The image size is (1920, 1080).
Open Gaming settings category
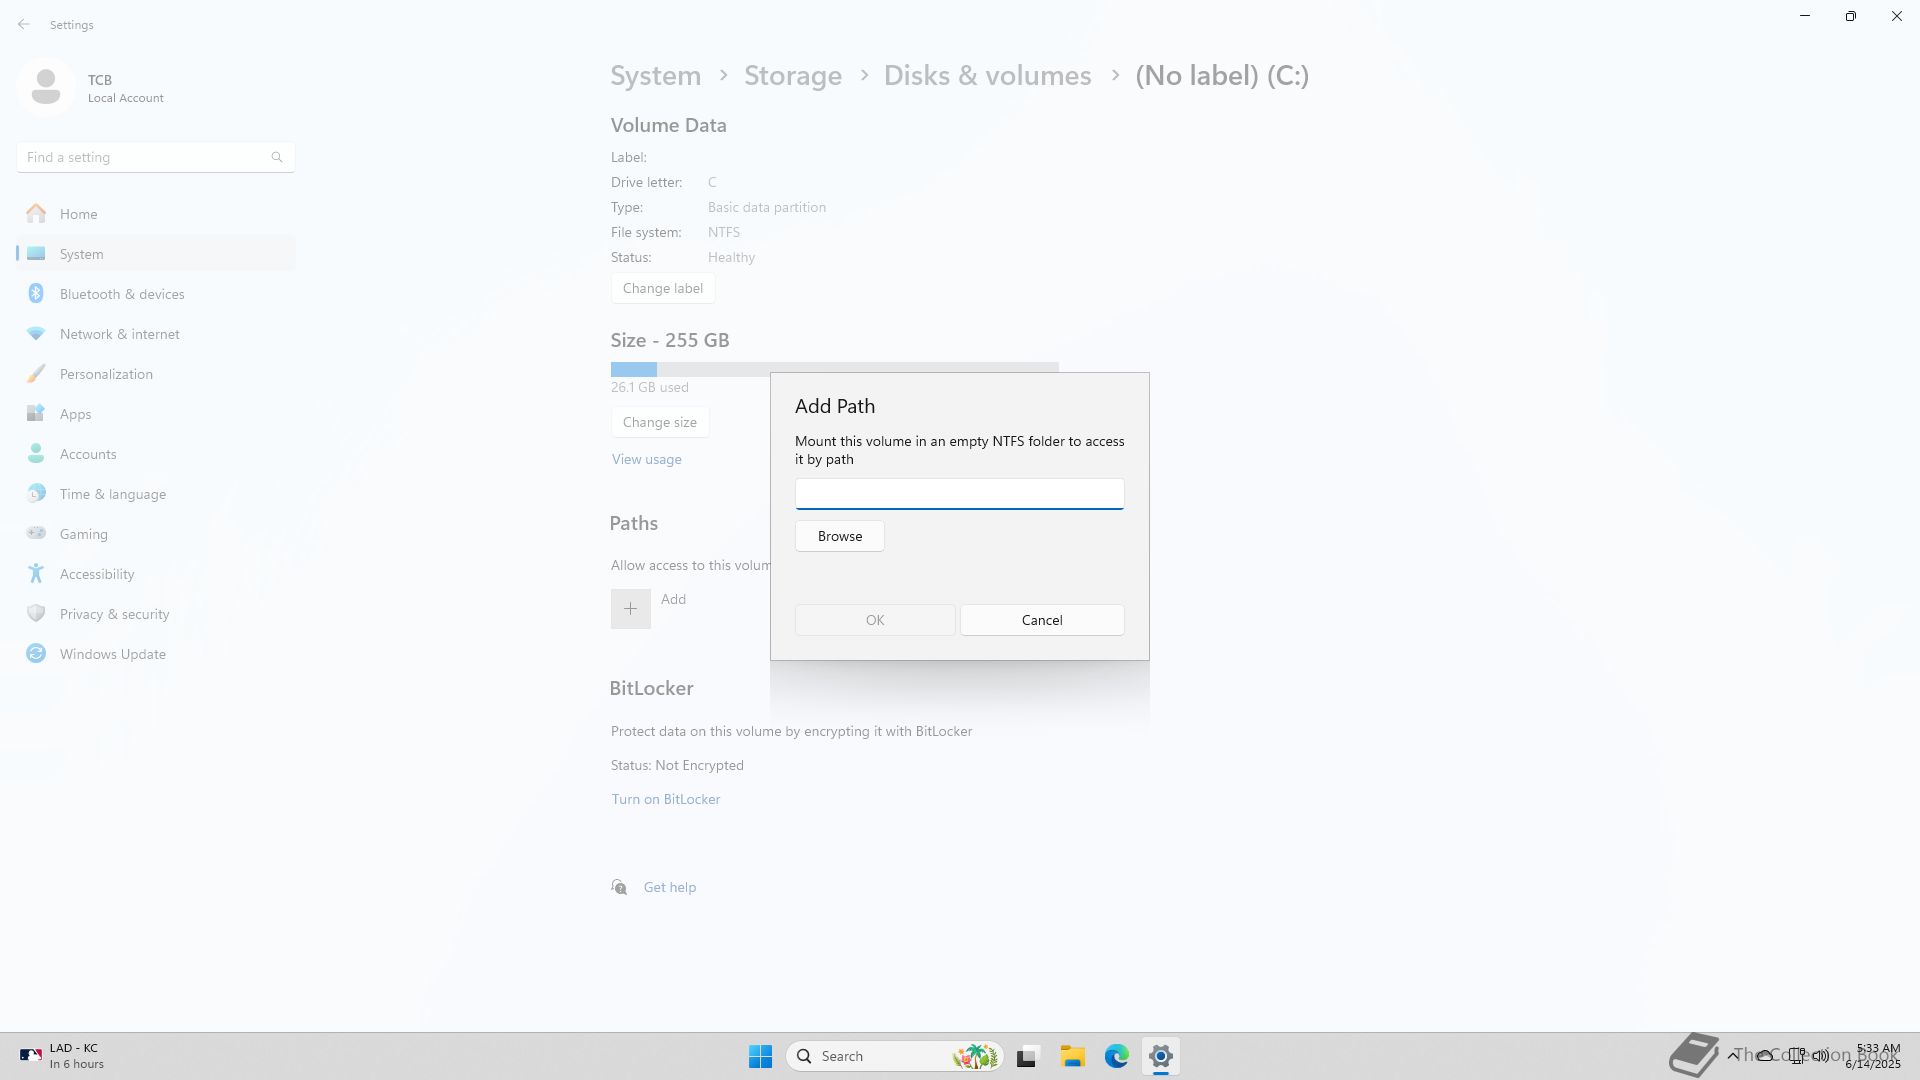click(x=83, y=534)
